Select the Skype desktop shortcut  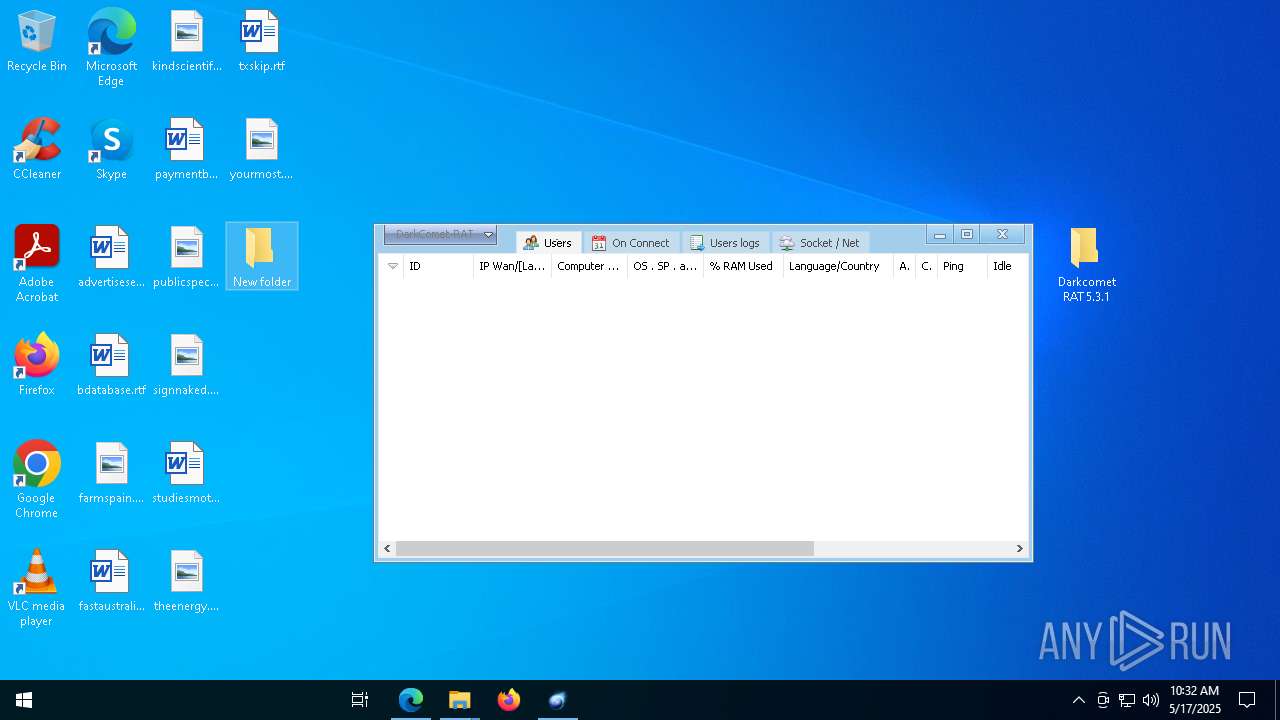111,150
